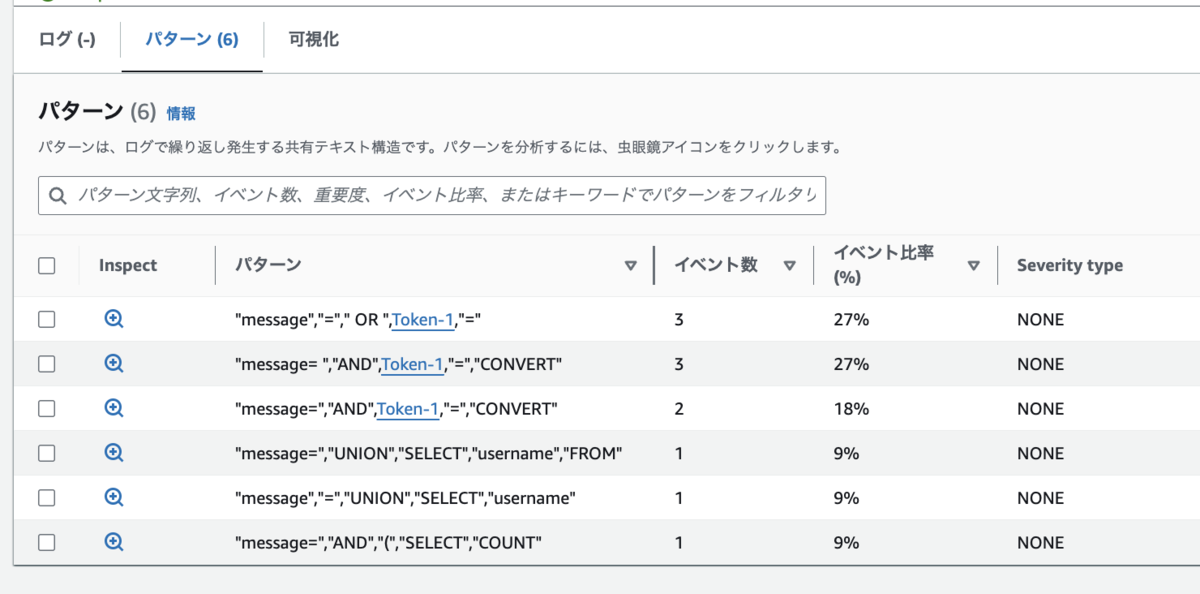Inspect the "message= ","AND" CONVERT pattern
This screenshot has width=1200, height=594.
pos(114,364)
